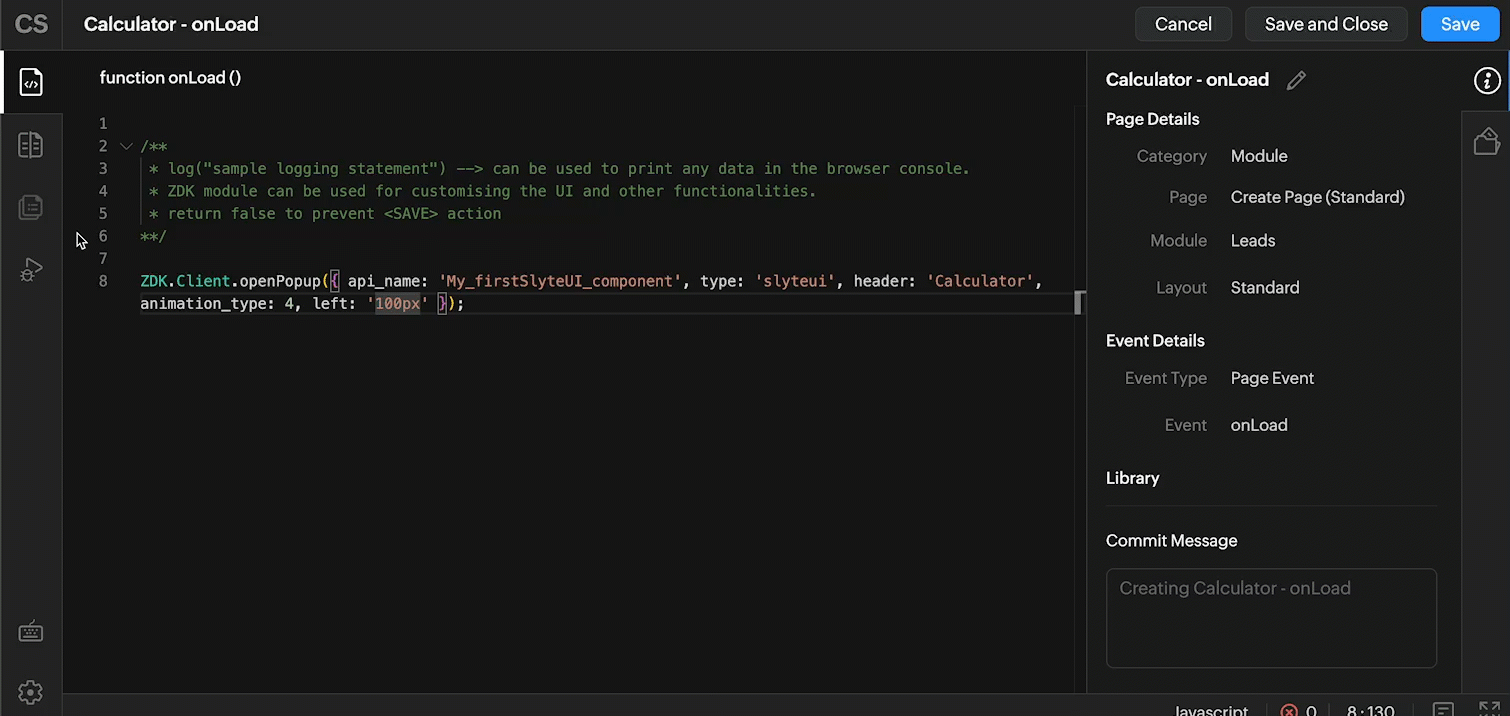The height and width of the screenshot is (716, 1510).
Task: Click the Javascript language label in status bar
Action: 1211,710
